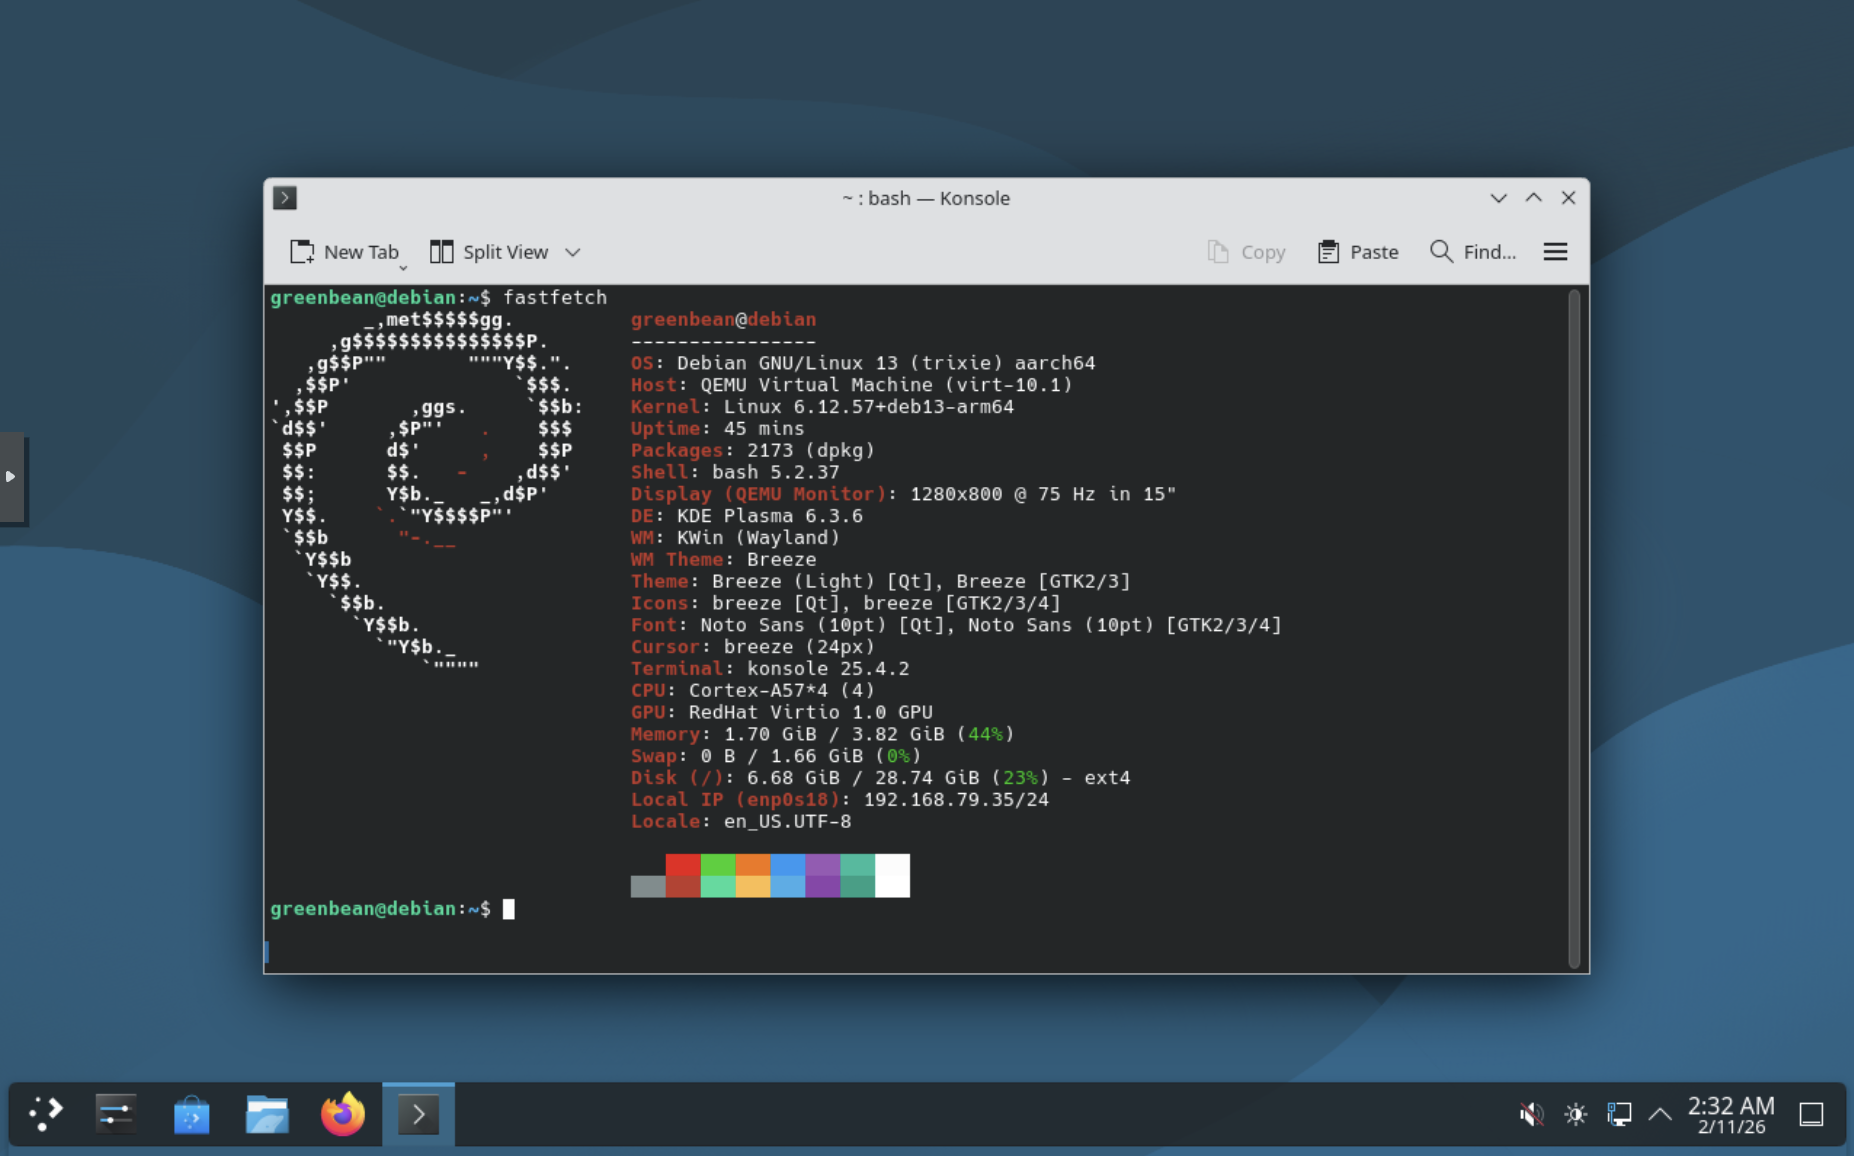Expand the left screen edge side panel handle
The height and width of the screenshot is (1156, 1854).
coord(11,477)
